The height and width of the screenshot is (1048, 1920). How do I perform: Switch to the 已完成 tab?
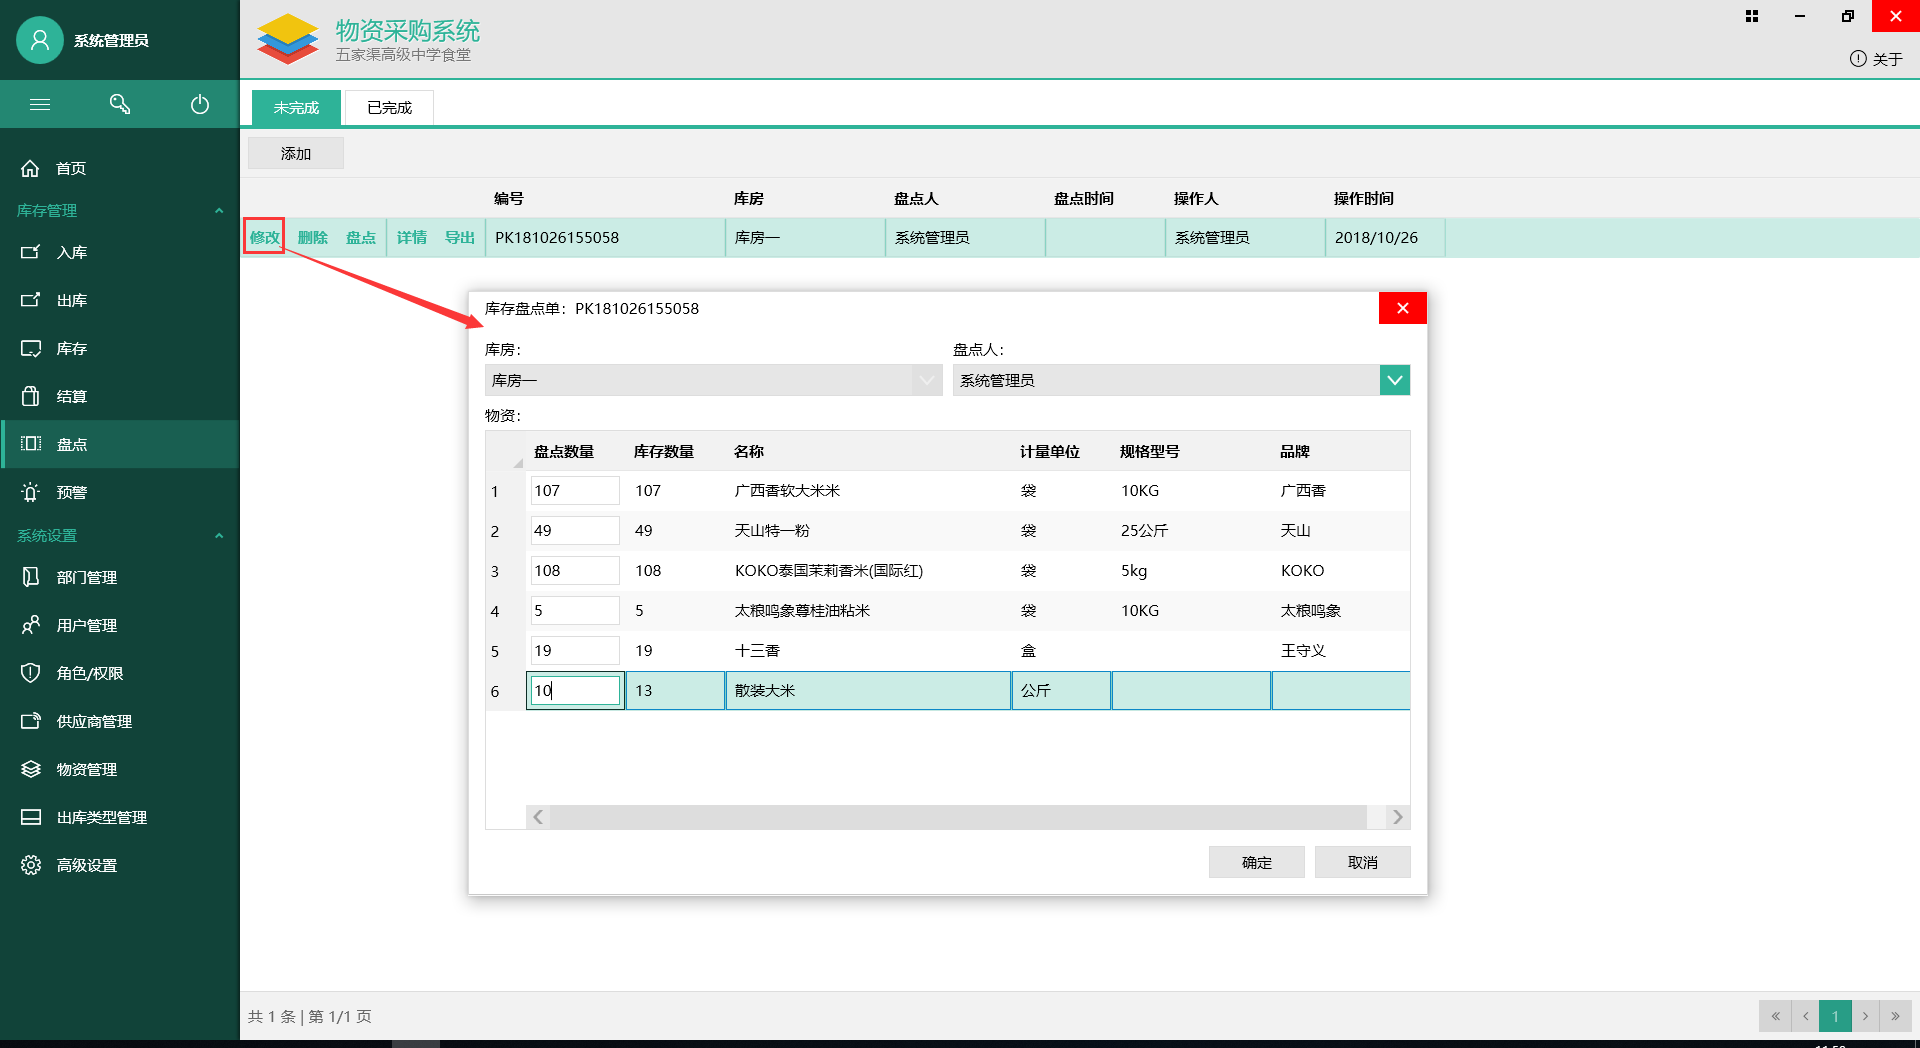(x=389, y=107)
